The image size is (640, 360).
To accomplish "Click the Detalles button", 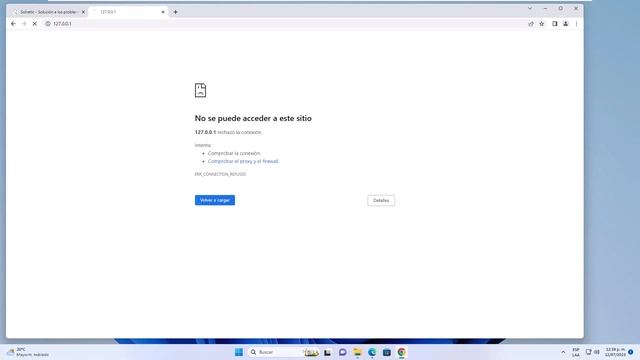I will pyautogui.click(x=381, y=200).
